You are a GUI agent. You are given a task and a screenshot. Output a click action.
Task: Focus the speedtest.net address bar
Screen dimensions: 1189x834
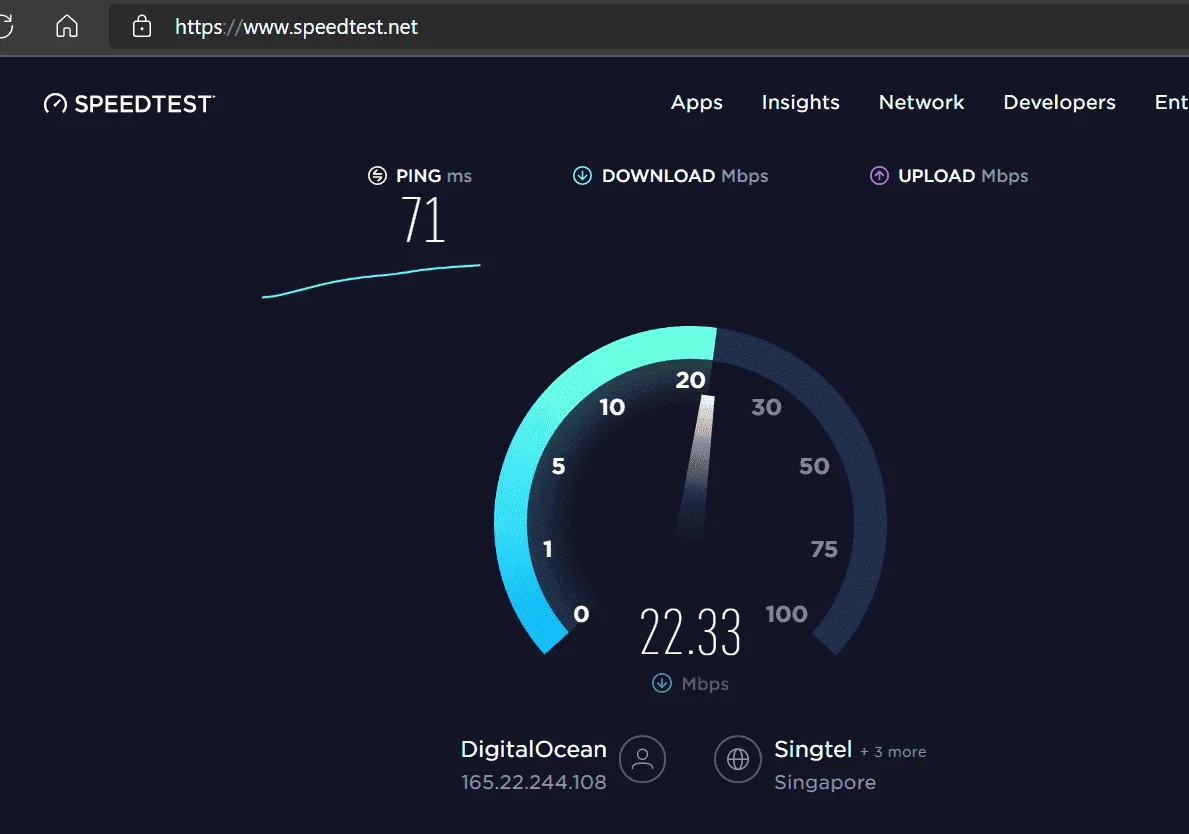[649, 27]
